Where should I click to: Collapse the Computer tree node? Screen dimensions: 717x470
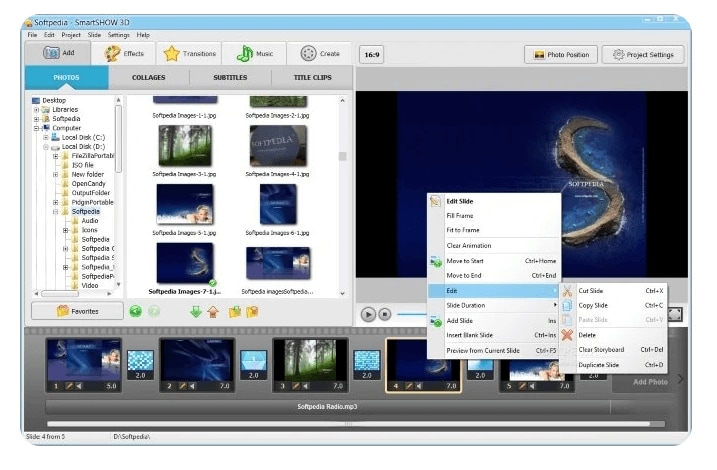click(37, 128)
